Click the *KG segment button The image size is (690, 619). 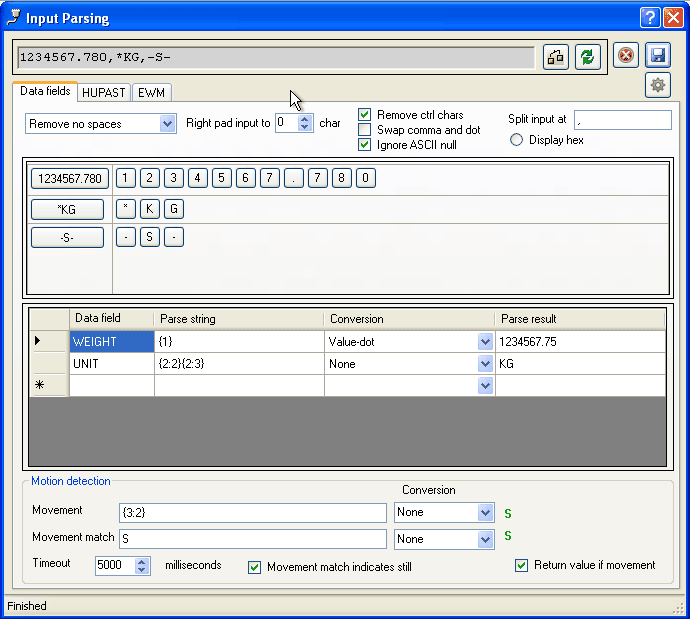click(x=68, y=209)
